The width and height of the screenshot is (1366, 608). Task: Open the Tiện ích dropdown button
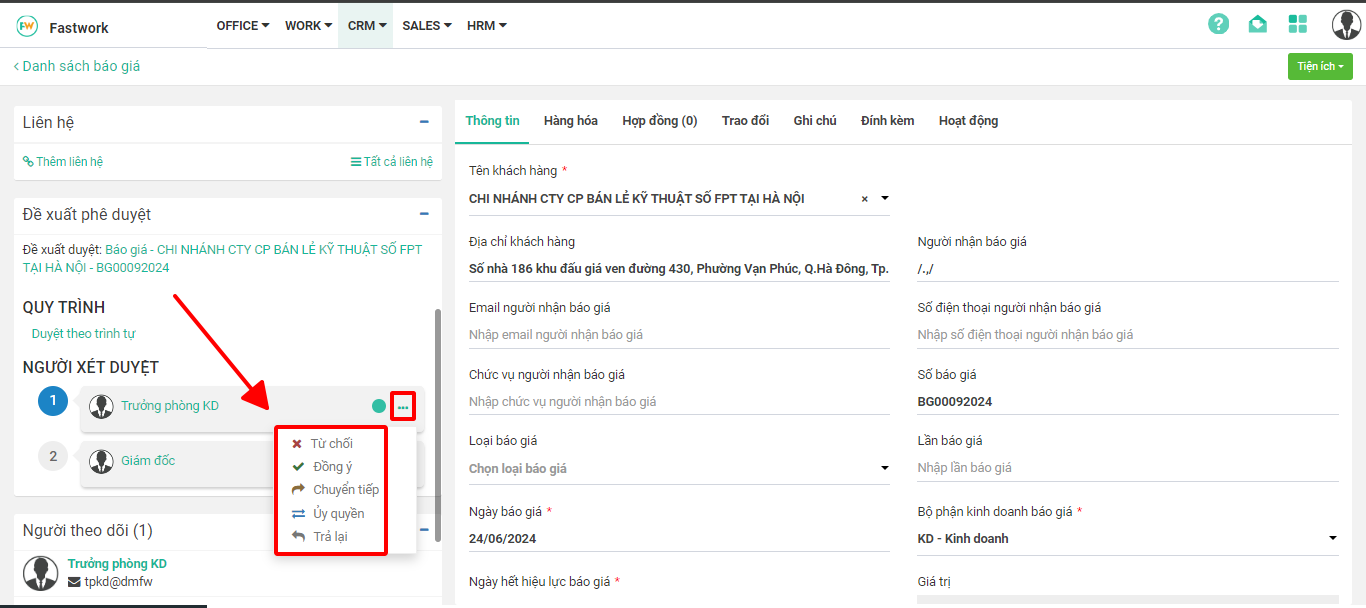[x=1320, y=66]
